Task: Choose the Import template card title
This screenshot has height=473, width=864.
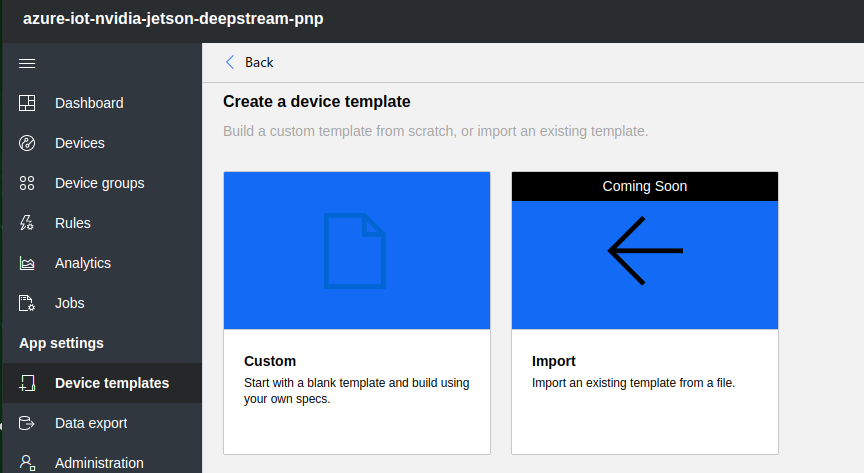Action: coord(554,361)
